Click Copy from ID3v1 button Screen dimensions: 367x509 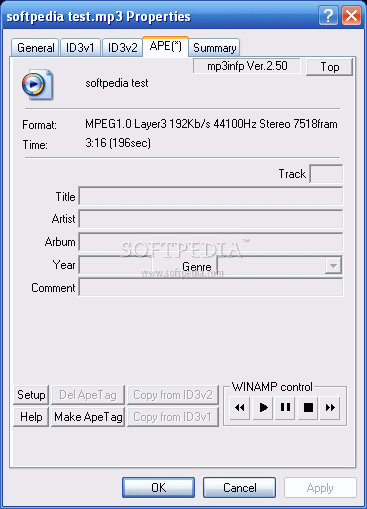(x=173, y=417)
